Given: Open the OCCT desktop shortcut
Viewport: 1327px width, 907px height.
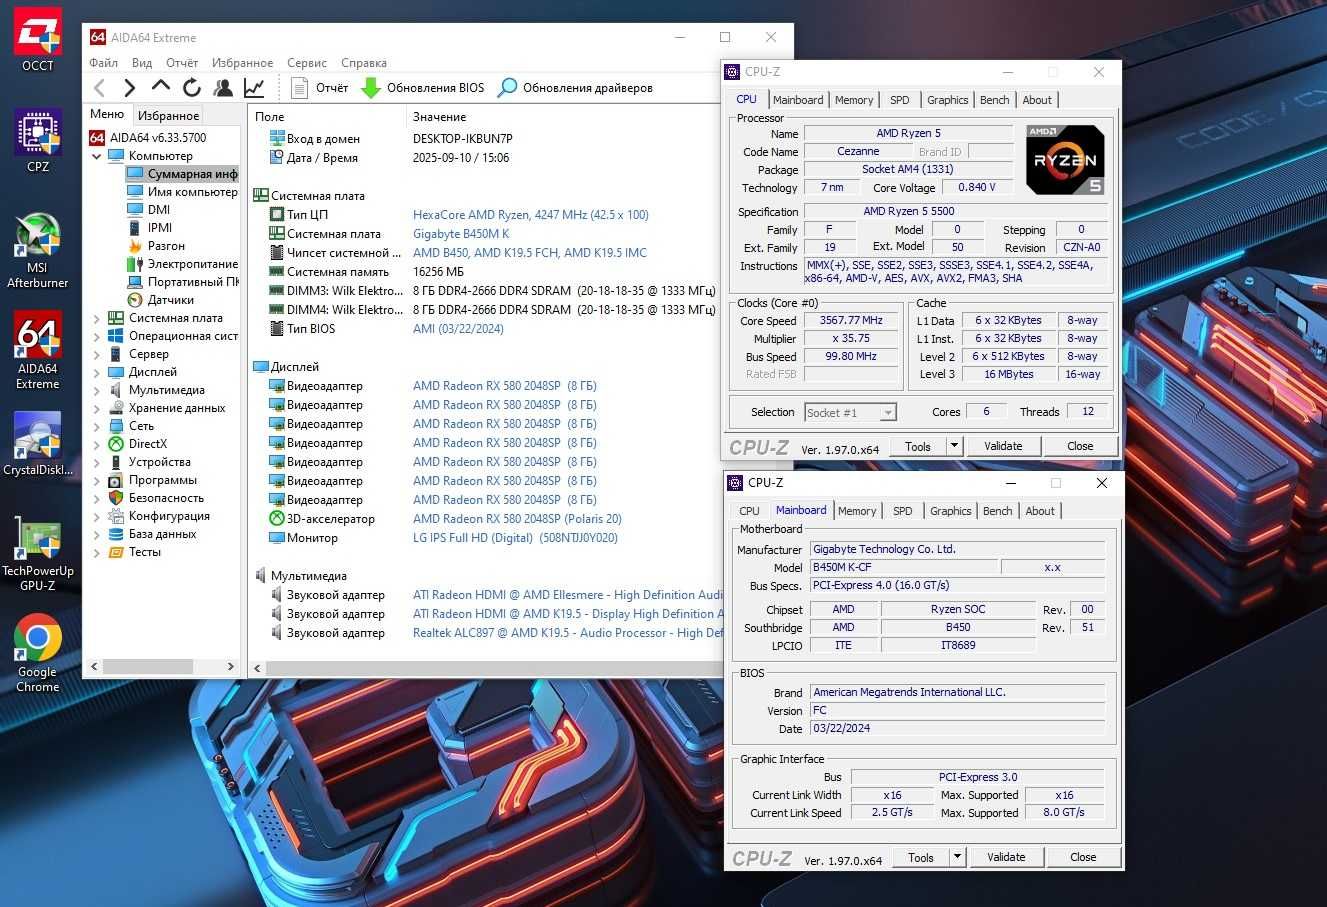Looking at the screenshot, I should (38, 40).
